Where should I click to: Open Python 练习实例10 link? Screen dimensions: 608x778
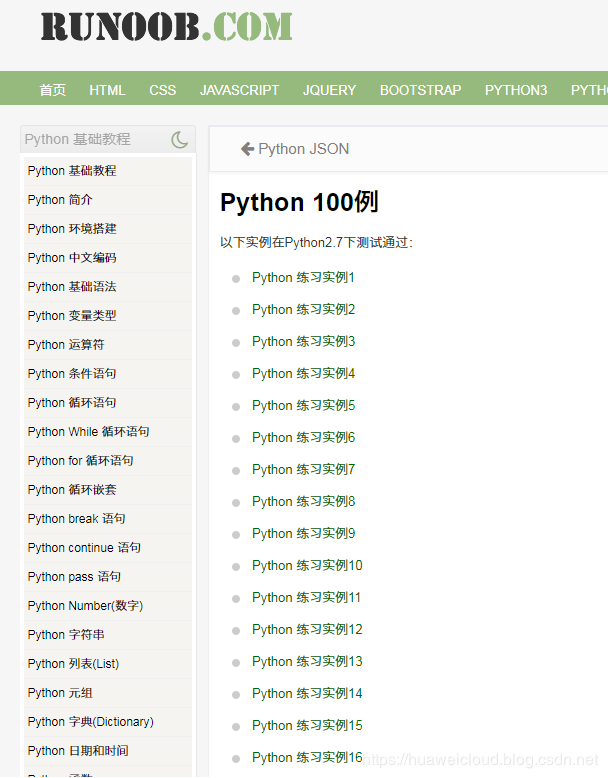point(307,566)
